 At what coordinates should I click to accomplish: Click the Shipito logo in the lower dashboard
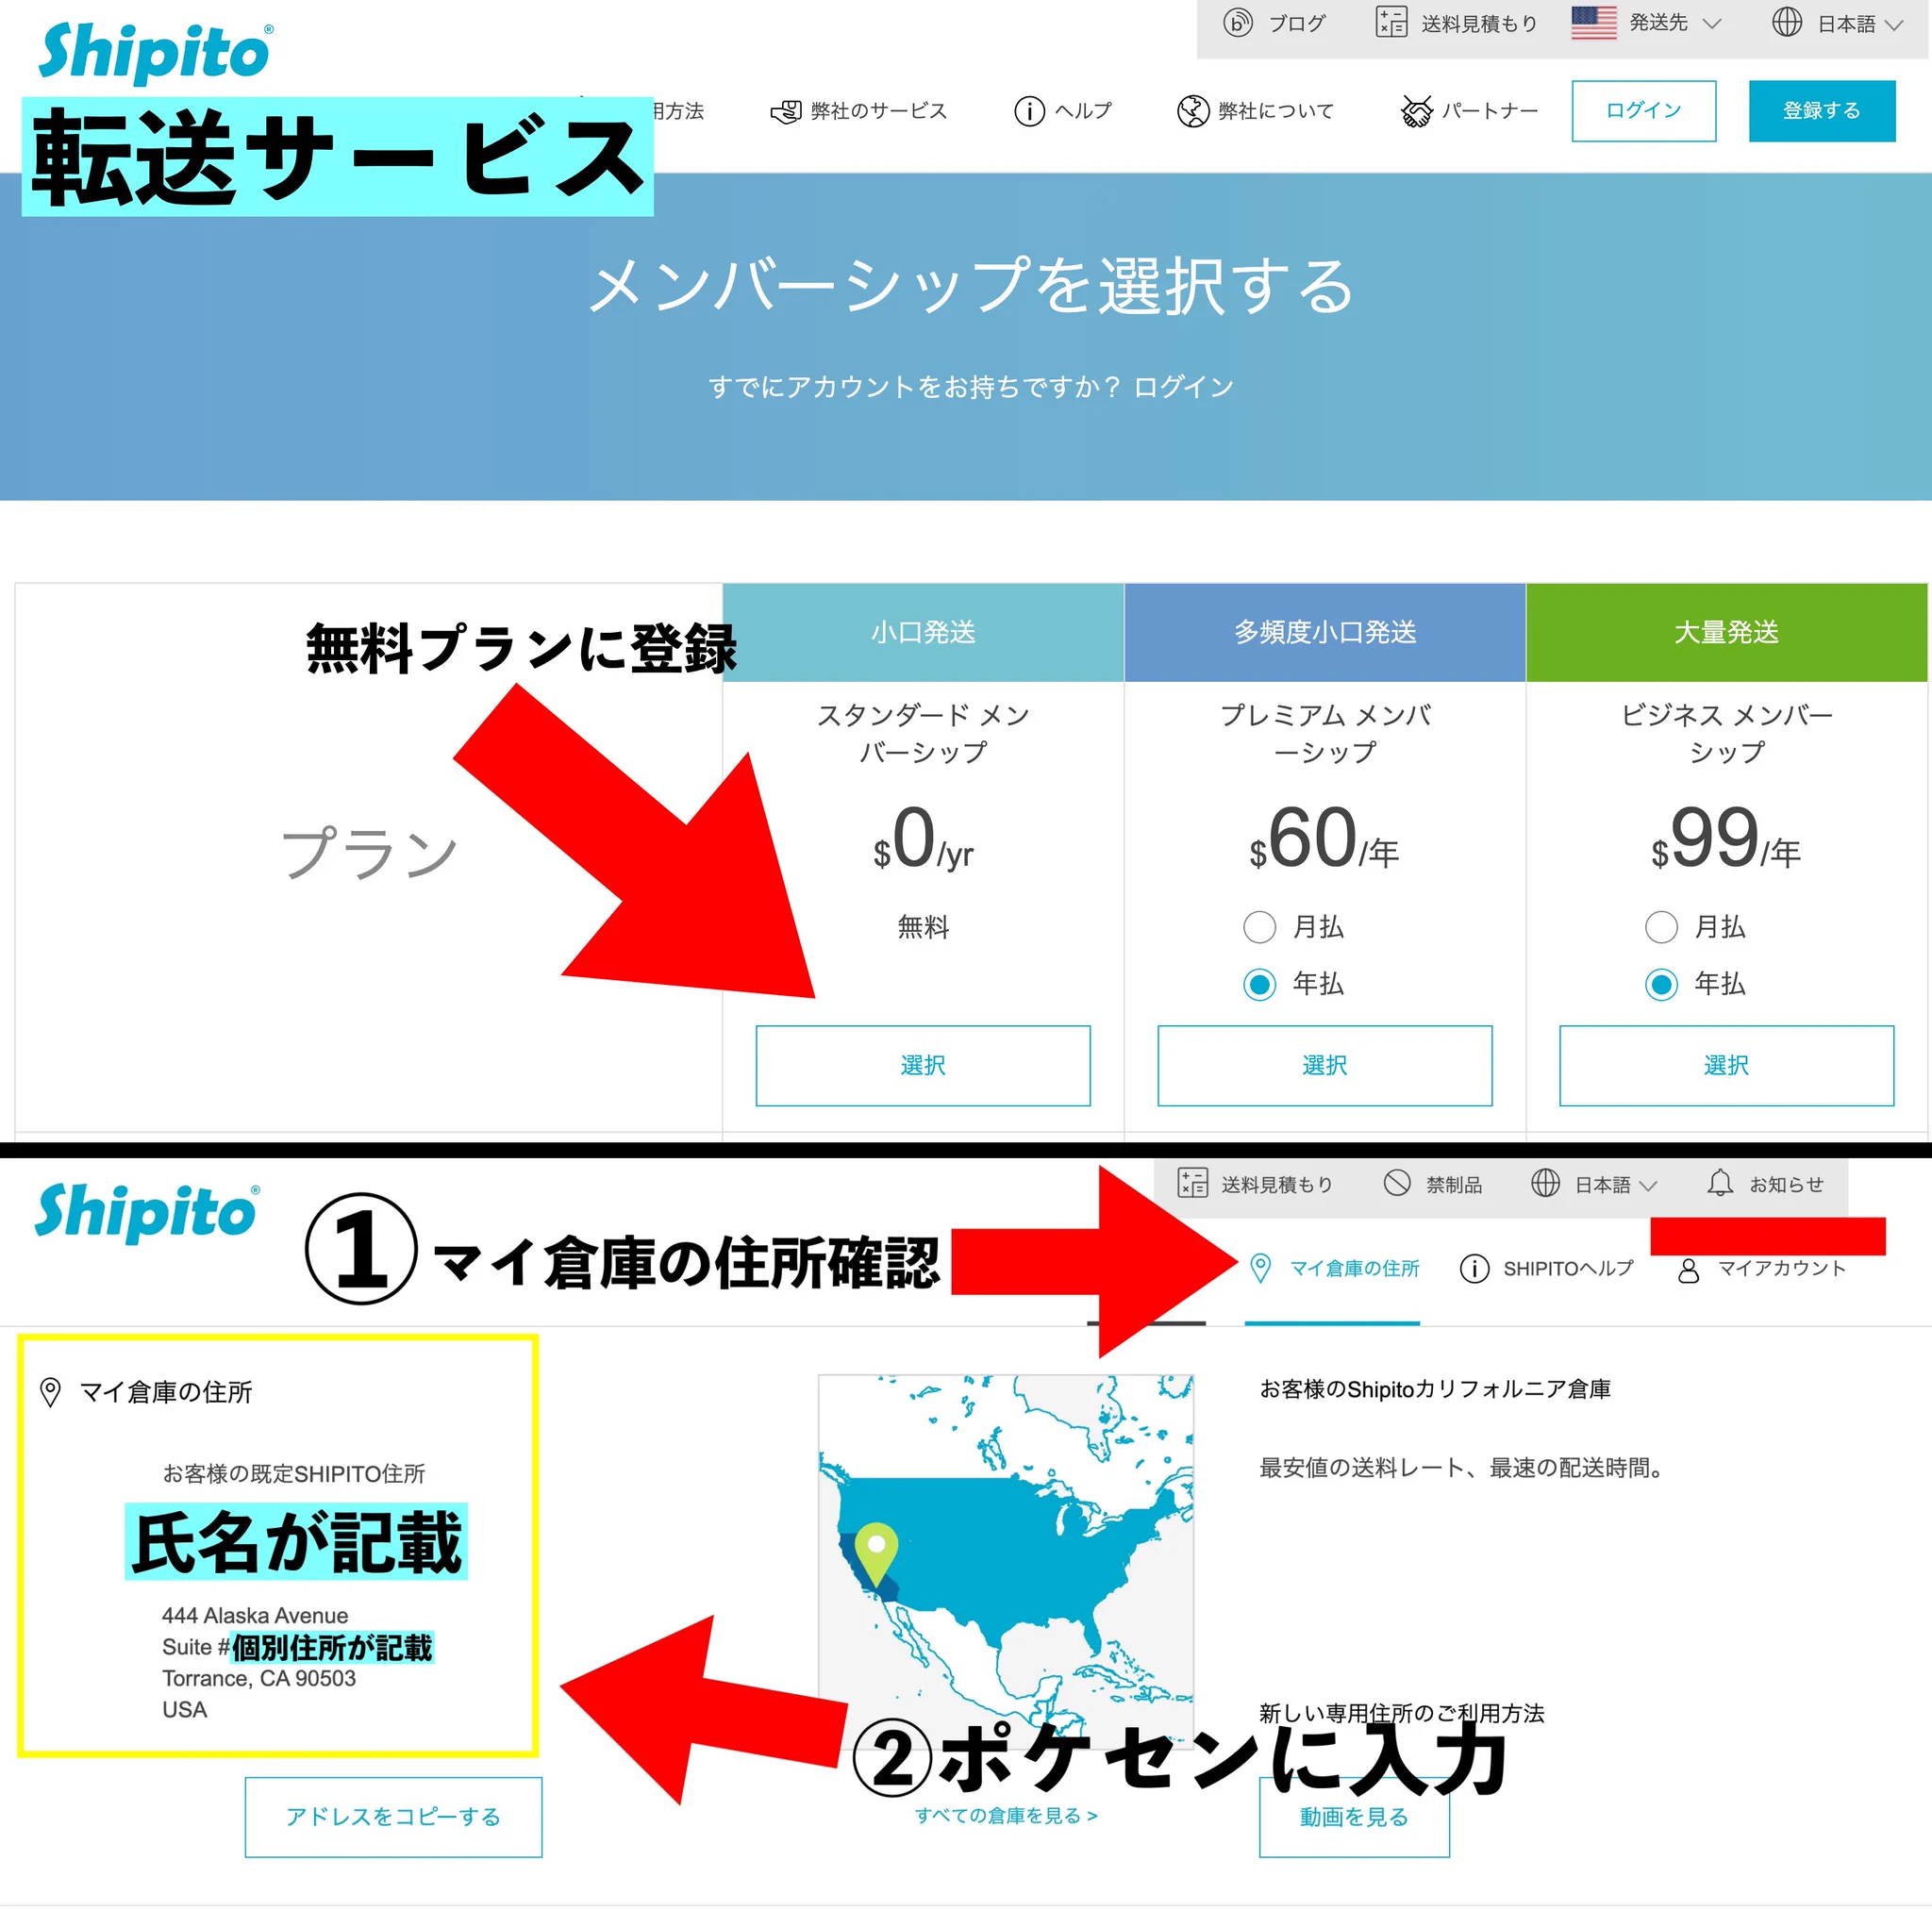[x=147, y=1212]
